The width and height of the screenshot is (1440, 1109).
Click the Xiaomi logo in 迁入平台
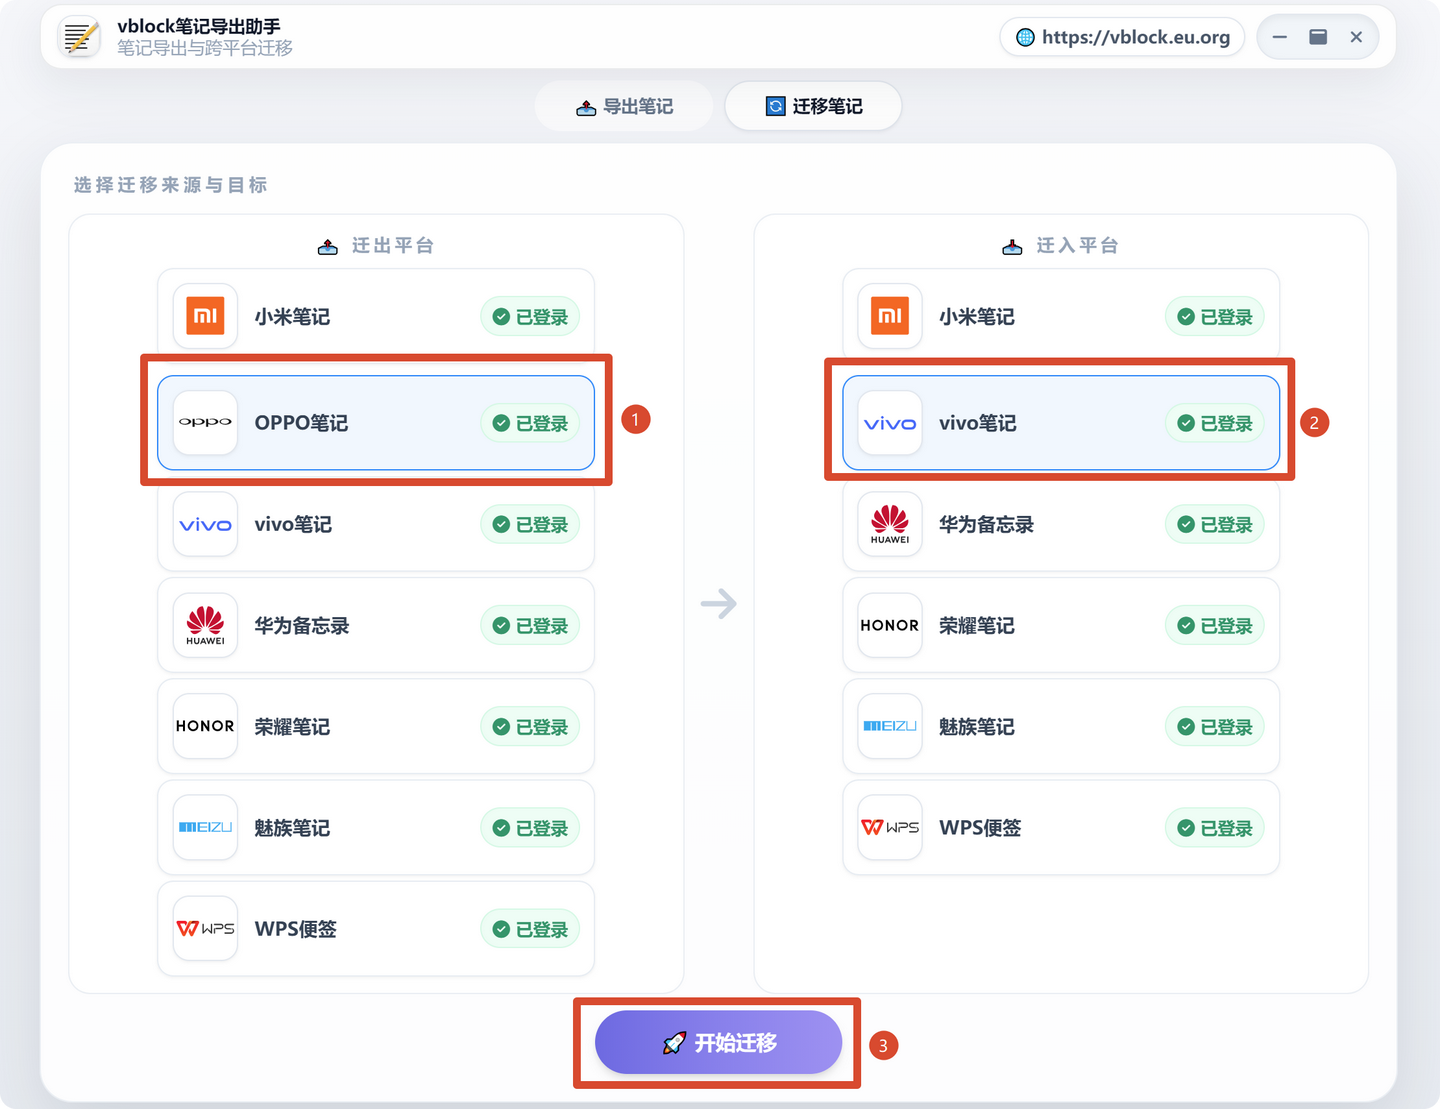coord(890,316)
